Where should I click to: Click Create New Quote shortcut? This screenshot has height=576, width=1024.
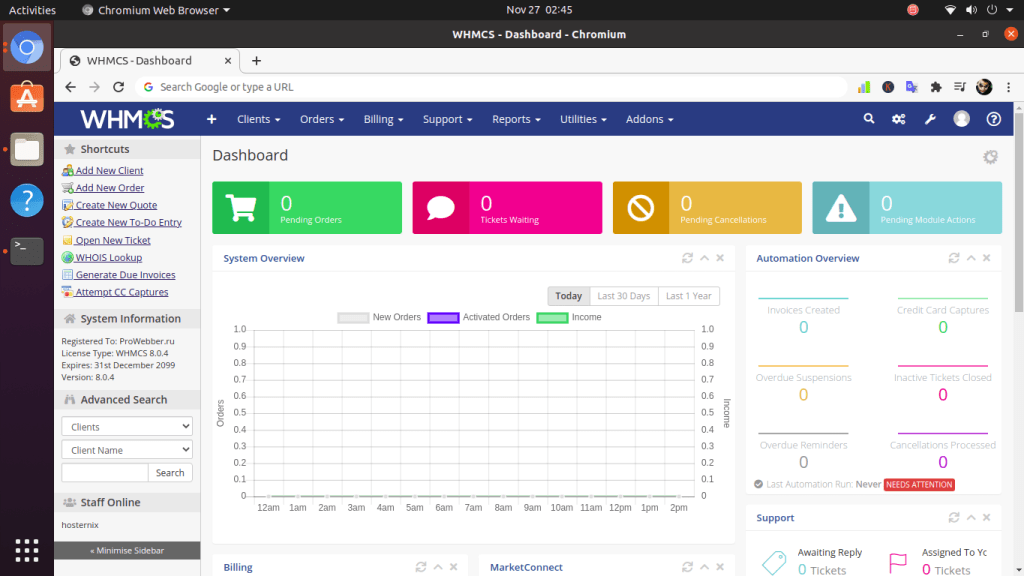tap(109, 205)
